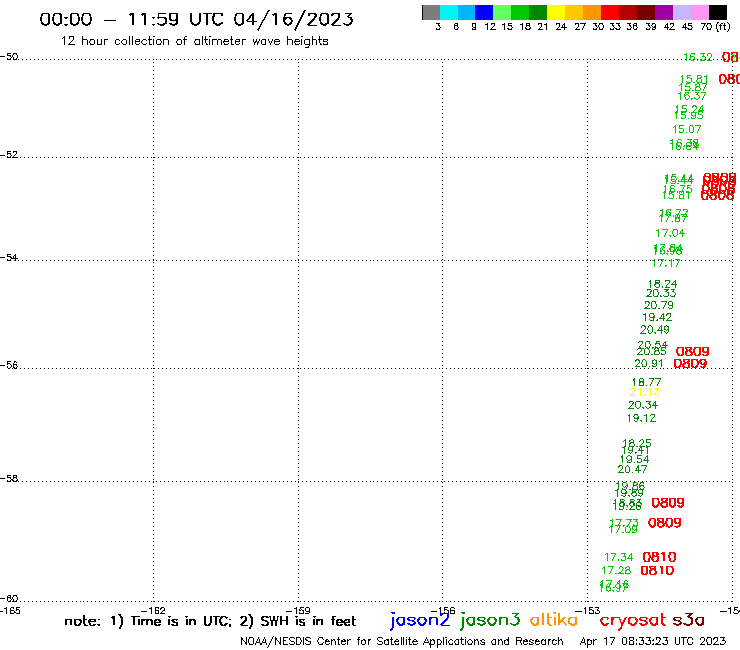This screenshot has height=650, width=740.
Task: Click the 17.34 wave height value
Action: (x=619, y=557)
